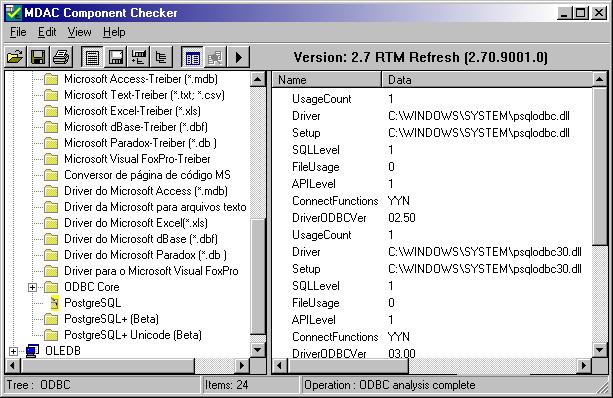Select PostgreSQL+ (Beta) in tree
613x398 pixels.
tap(111, 319)
